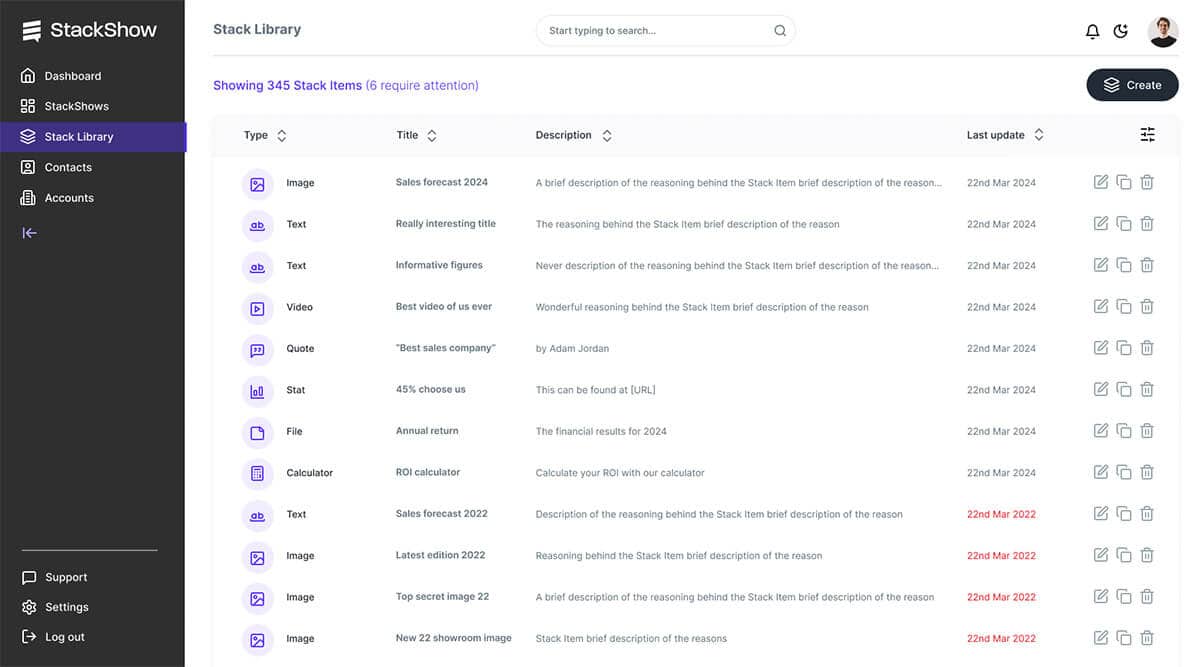Click the Calculator type icon on the ROI calculator row
Screen dimensions: 1200x667
pos(257,471)
